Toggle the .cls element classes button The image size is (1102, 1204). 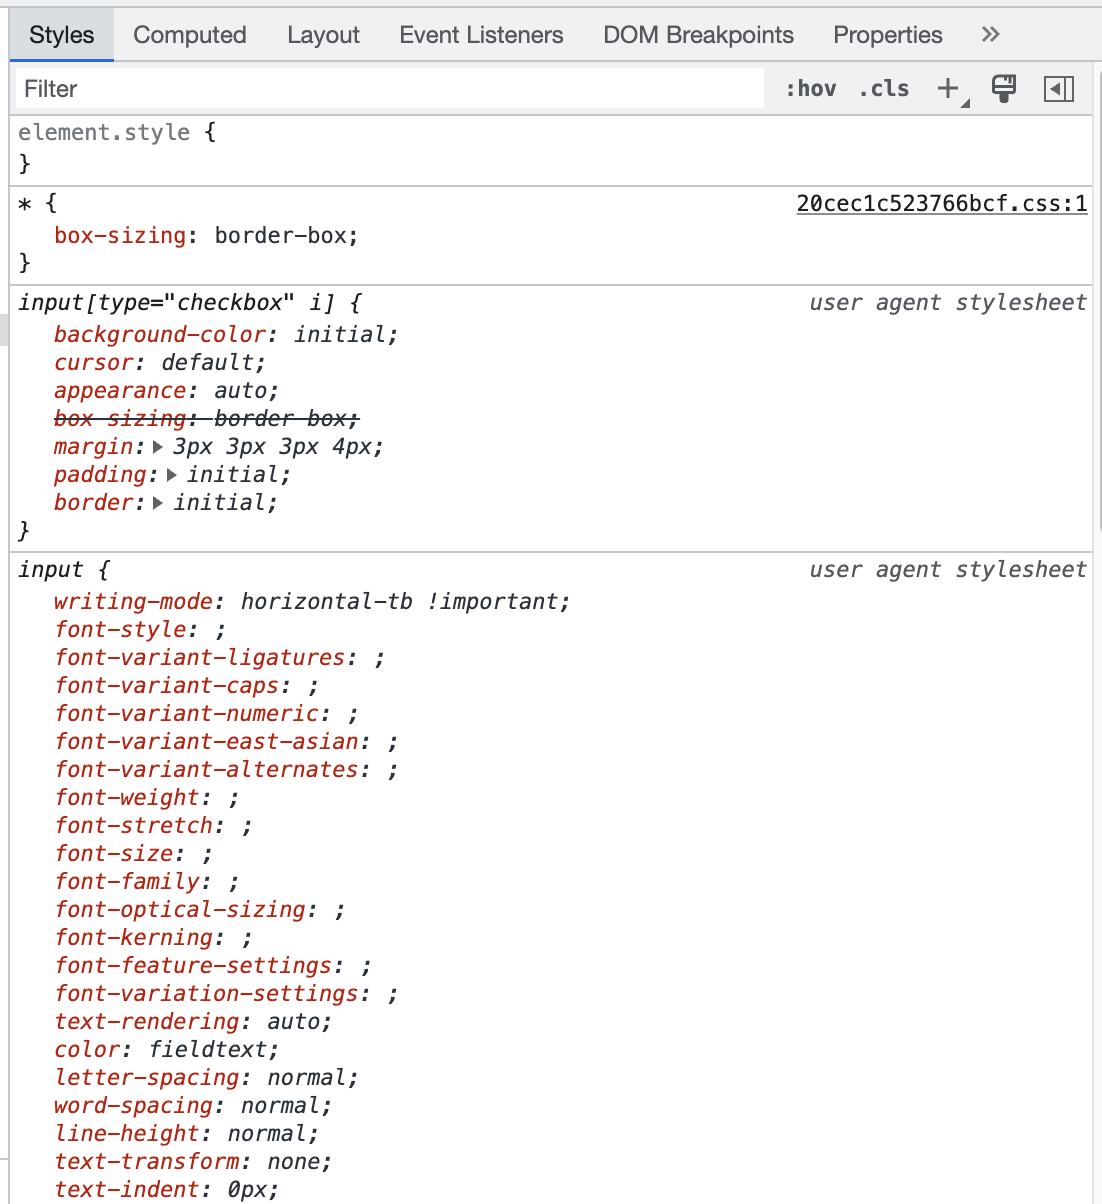(884, 89)
